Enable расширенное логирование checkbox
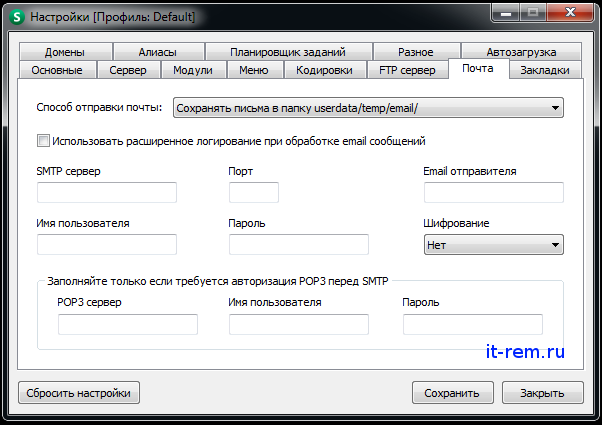602x425 pixels. [x=43, y=141]
